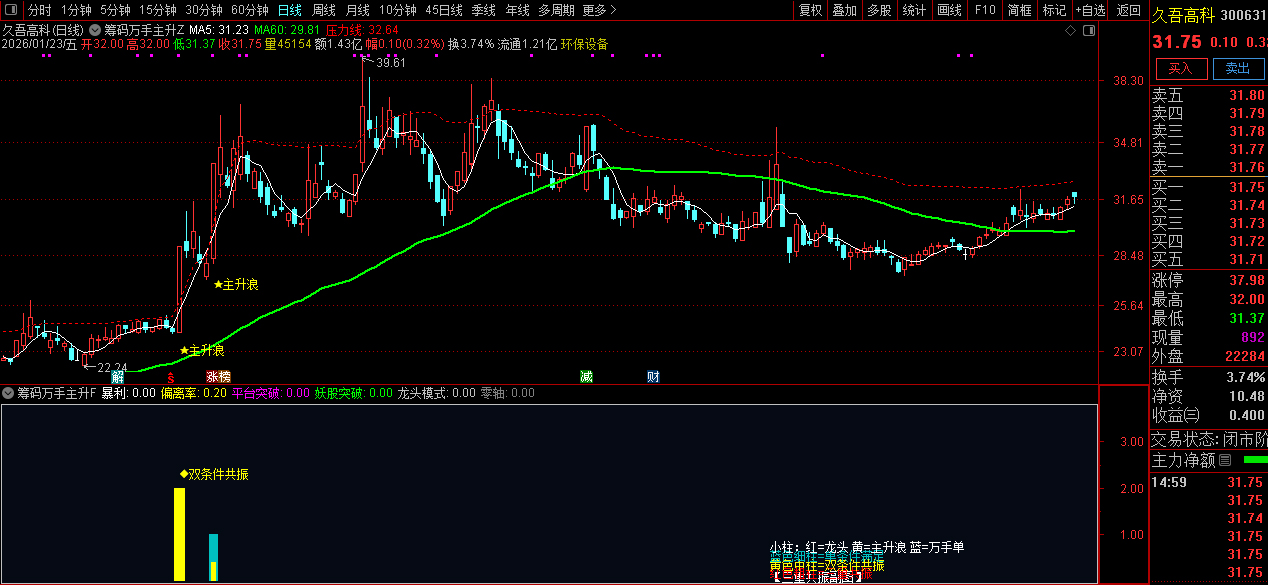Click the green 主力净额 bar

pos(1255,460)
